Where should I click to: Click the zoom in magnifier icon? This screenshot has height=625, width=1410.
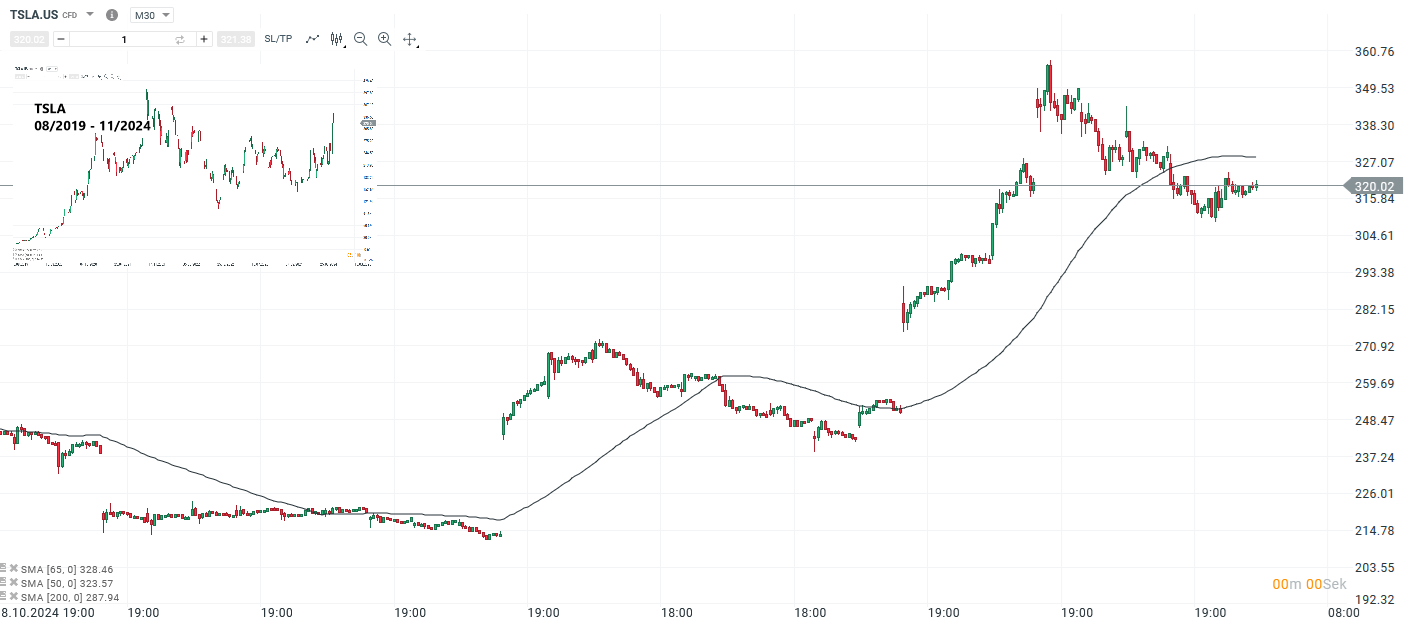point(385,39)
